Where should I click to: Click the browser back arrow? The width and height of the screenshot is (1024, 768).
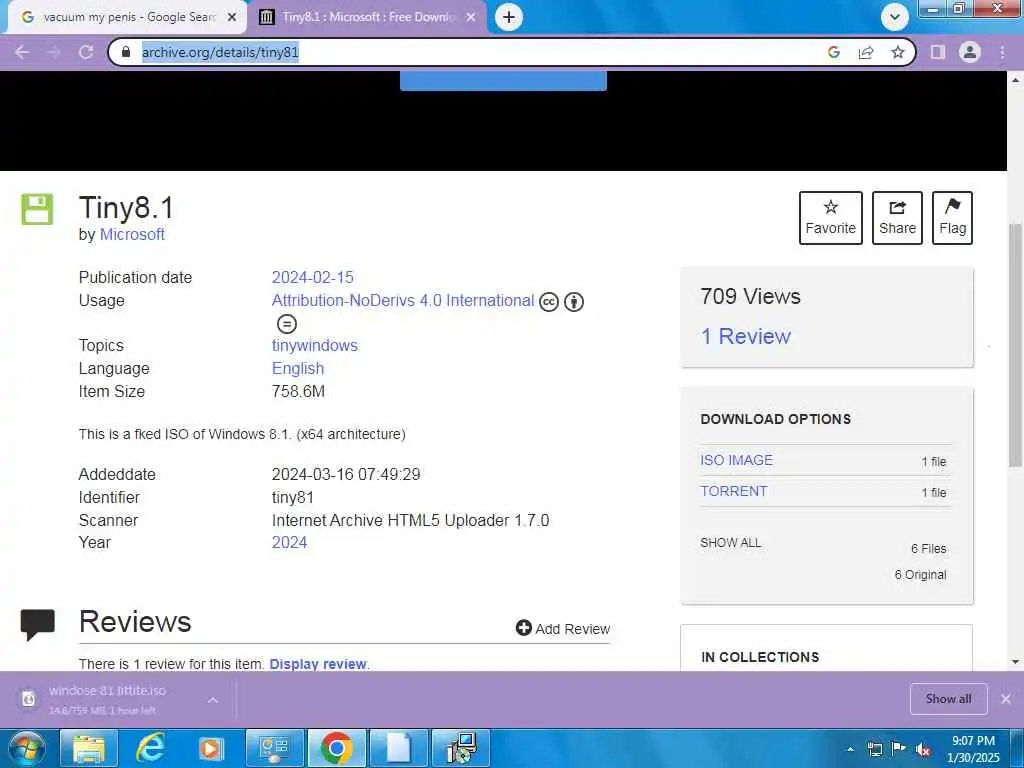(x=22, y=52)
